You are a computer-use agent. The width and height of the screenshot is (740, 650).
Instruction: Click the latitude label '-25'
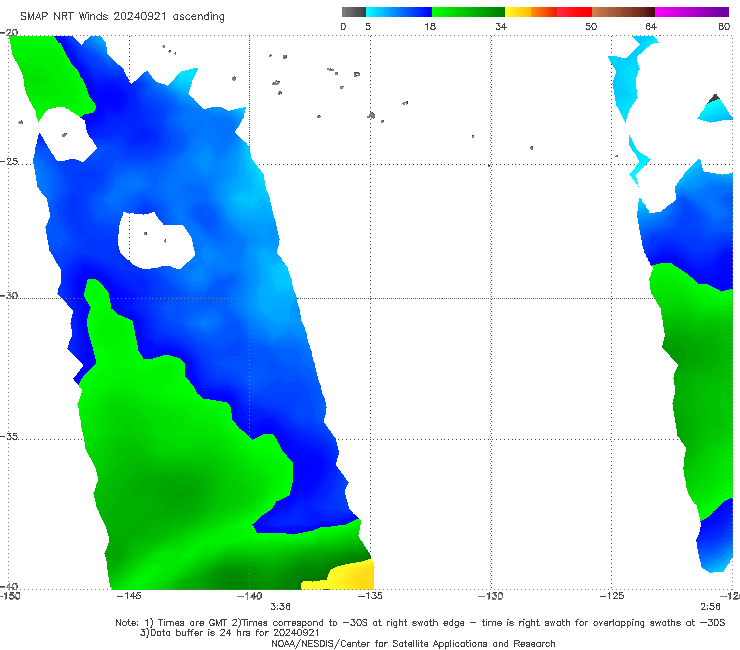[x=9, y=161]
